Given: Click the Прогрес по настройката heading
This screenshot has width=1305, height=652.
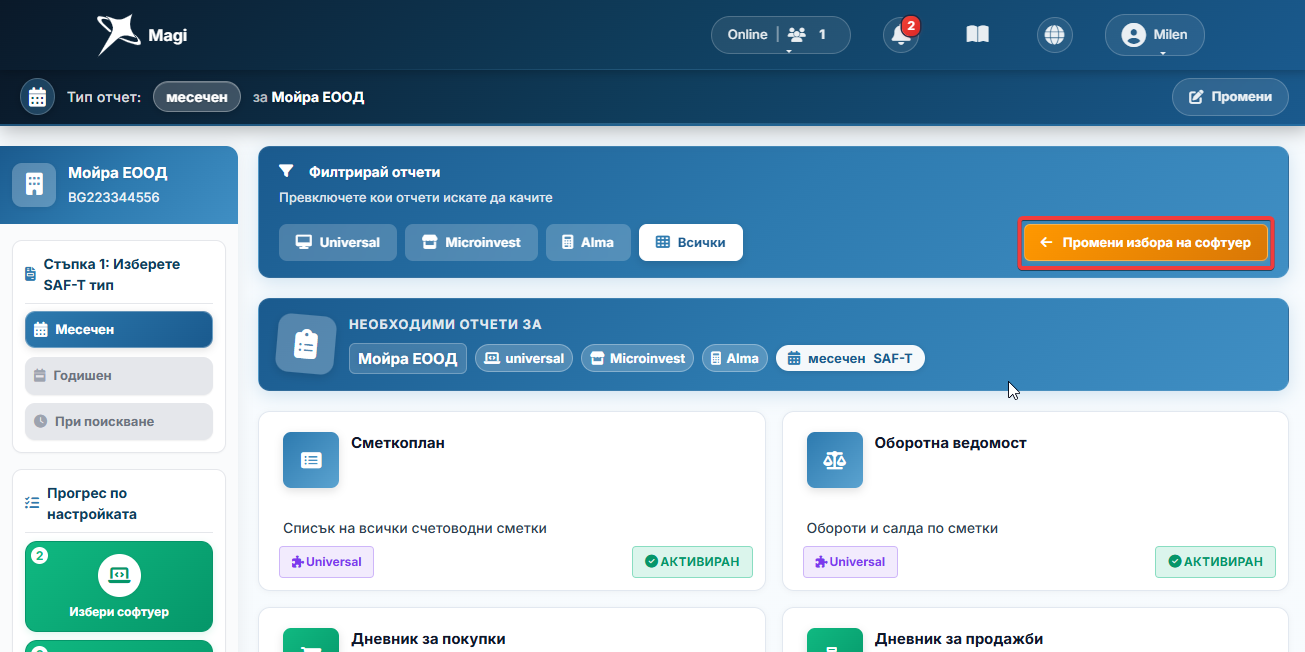Looking at the screenshot, I should (x=92, y=504).
